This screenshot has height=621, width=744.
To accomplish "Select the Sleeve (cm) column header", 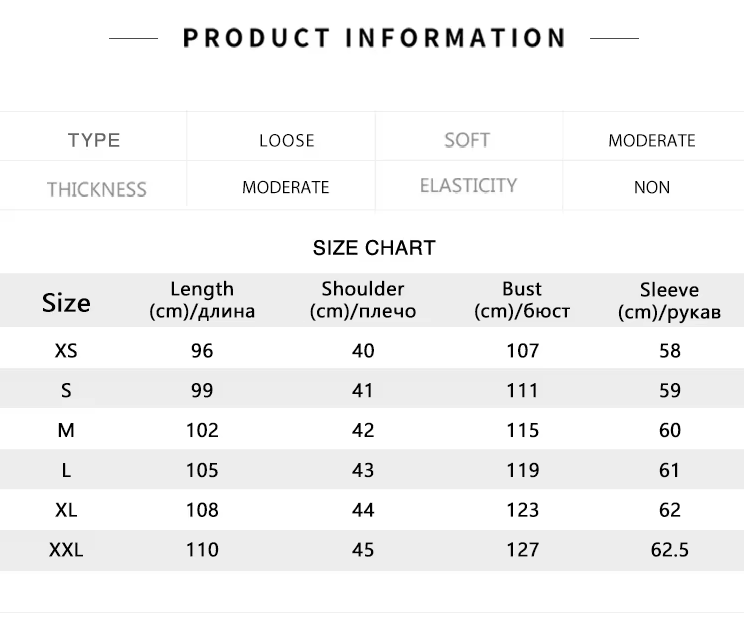I will (669, 300).
